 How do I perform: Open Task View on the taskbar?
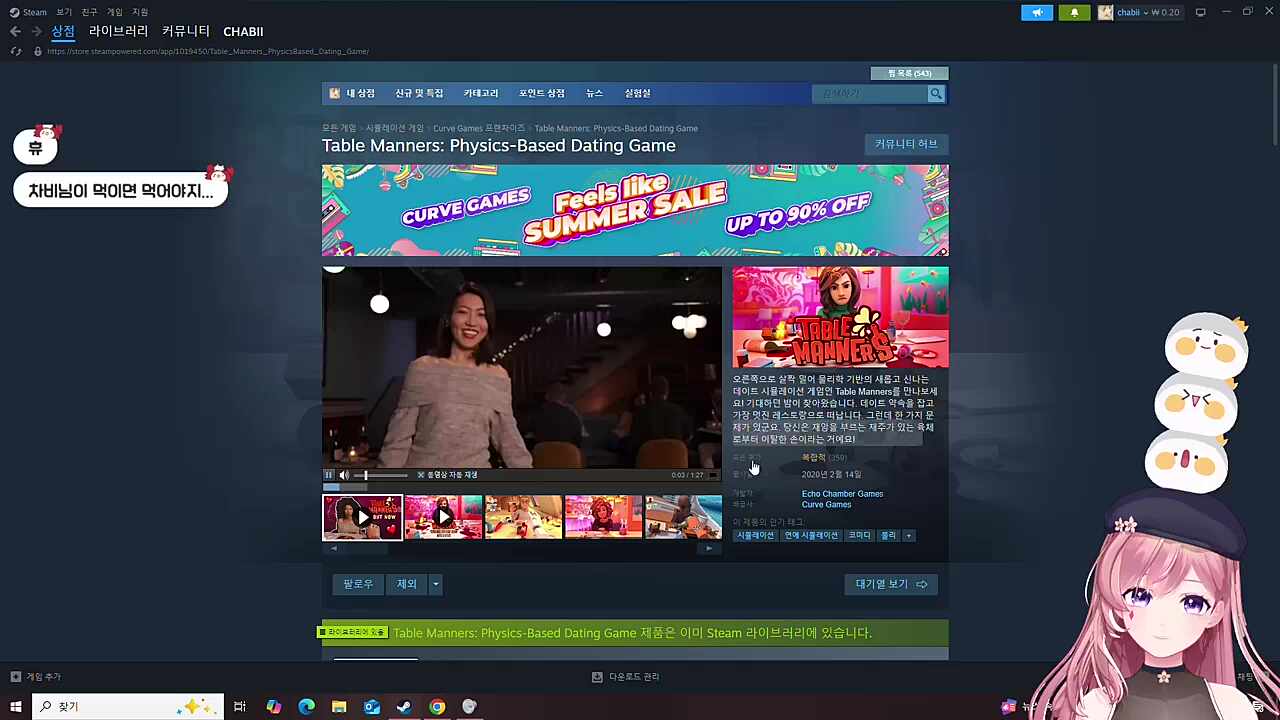[240, 707]
